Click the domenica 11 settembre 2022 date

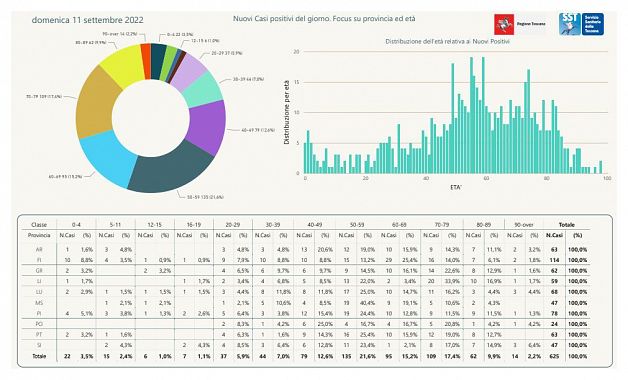pyautogui.click(x=87, y=20)
